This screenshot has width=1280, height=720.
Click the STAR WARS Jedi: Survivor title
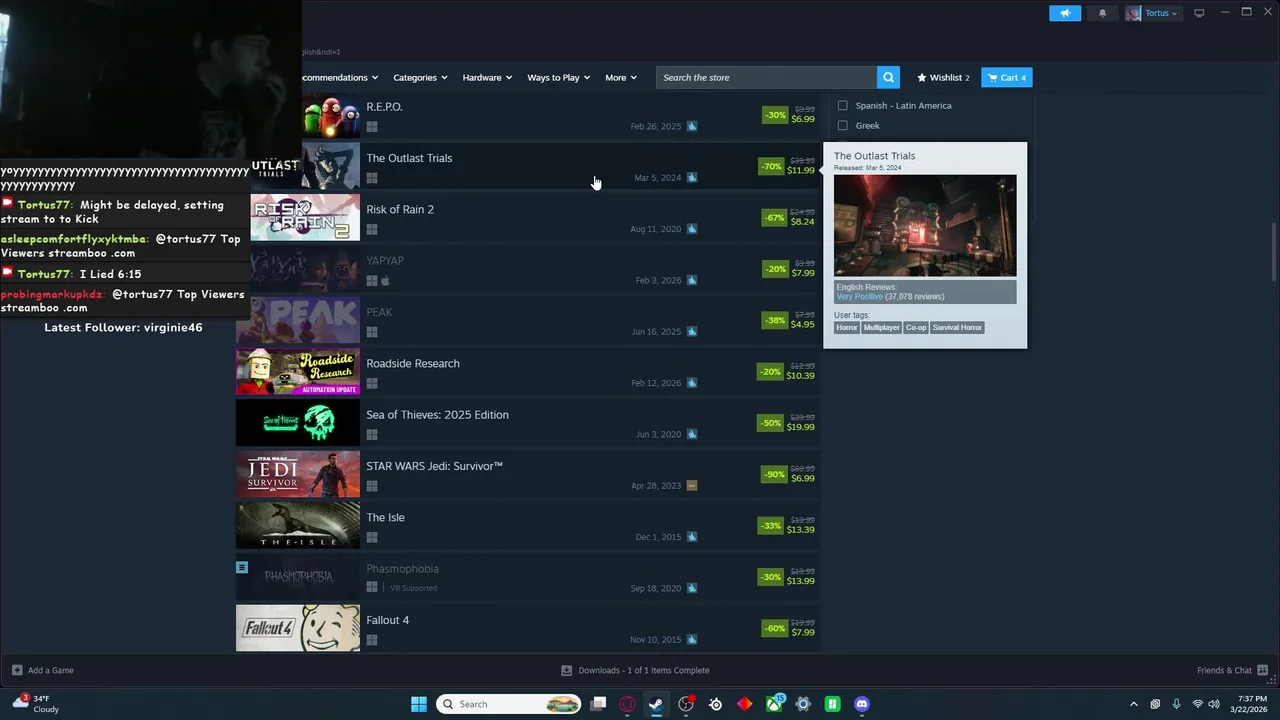[x=435, y=466]
